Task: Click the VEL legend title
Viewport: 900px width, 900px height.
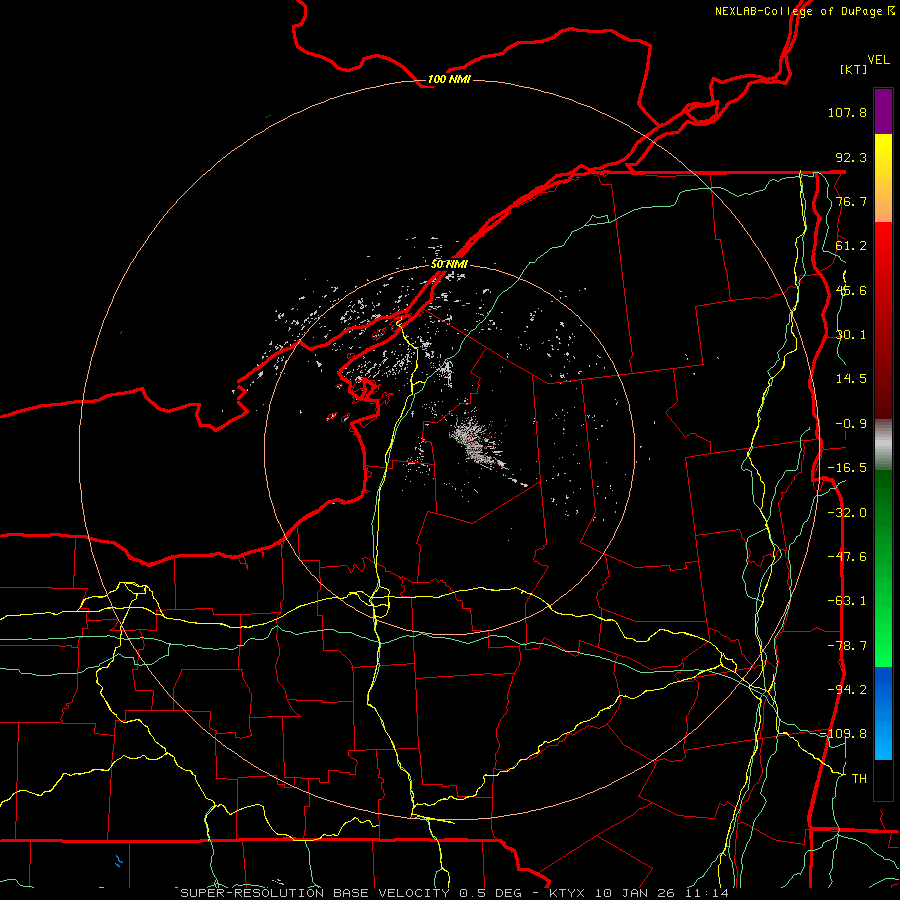Action: pos(878,60)
